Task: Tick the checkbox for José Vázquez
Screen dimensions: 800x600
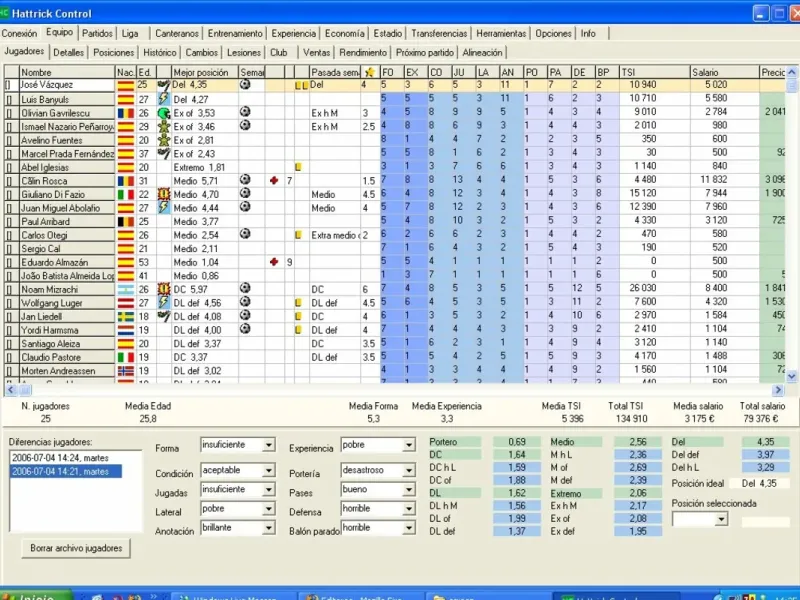Action: click(x=8, y=85)
